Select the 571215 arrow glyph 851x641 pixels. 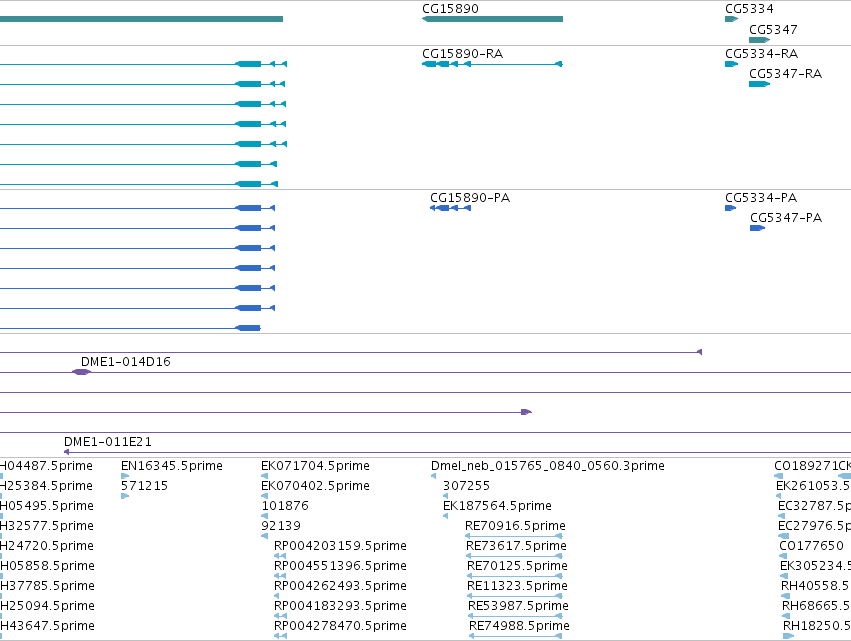(125, 496)
